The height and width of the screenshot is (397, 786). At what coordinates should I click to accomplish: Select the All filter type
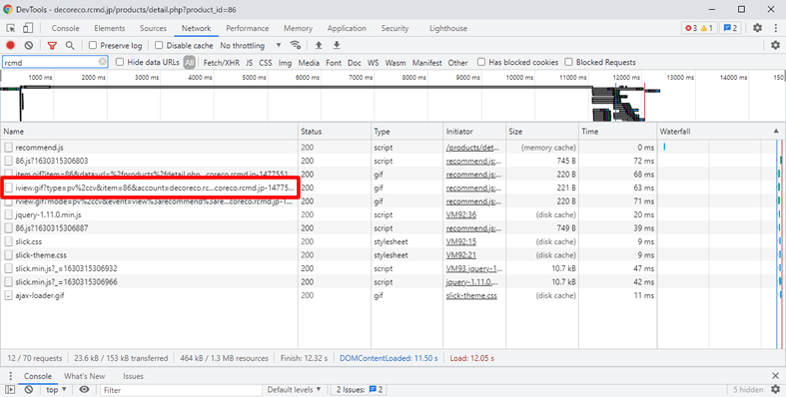189,62
